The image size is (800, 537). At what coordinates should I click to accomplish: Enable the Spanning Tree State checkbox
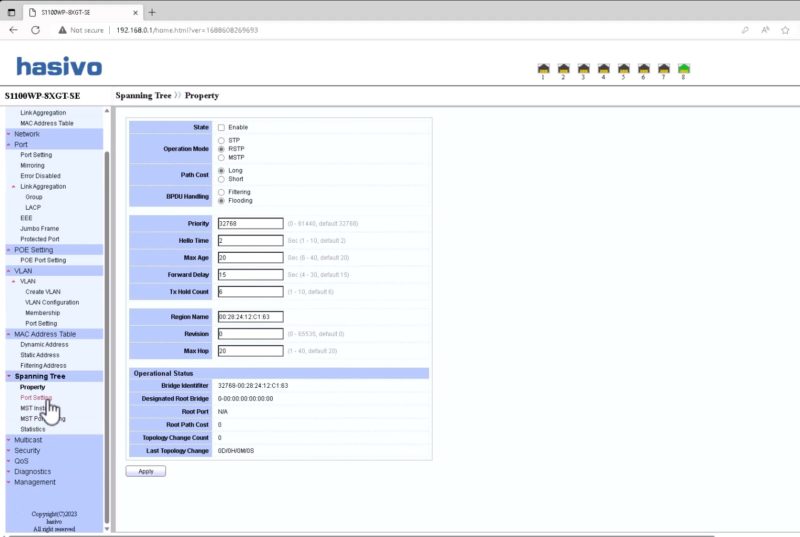(221, 127)
